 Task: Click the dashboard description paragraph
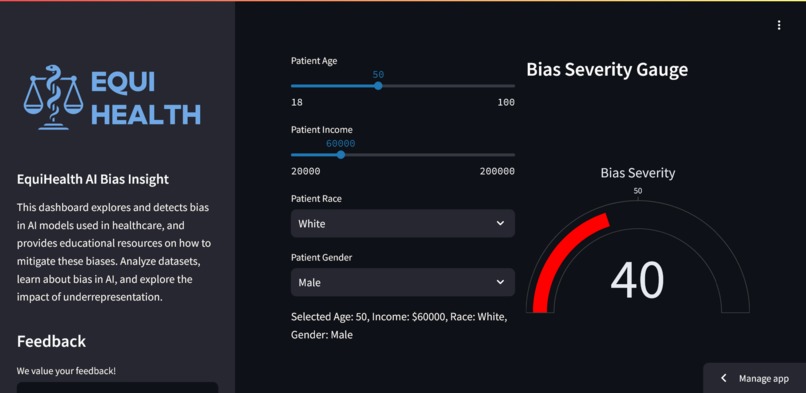(114, 252)
